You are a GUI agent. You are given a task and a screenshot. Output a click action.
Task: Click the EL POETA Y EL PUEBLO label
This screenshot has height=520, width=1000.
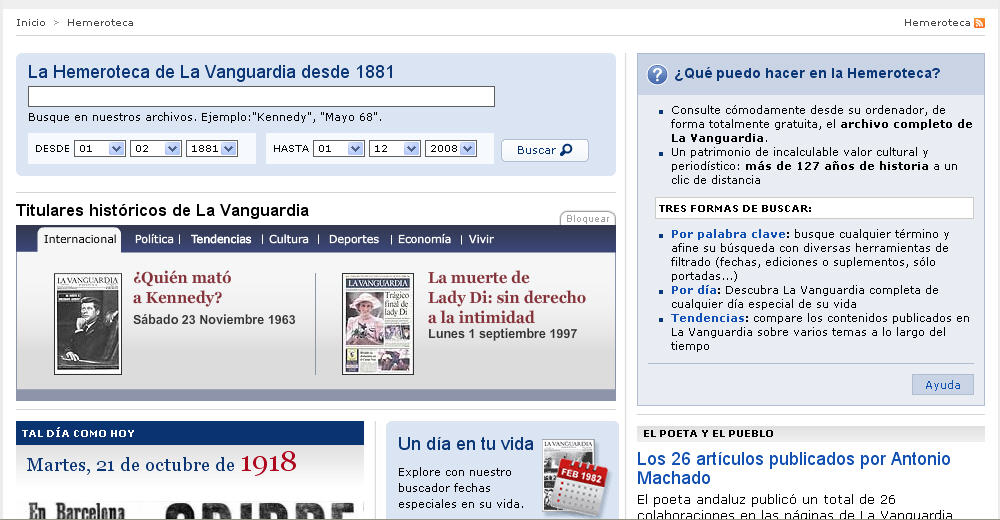click(x=709, y=434)
